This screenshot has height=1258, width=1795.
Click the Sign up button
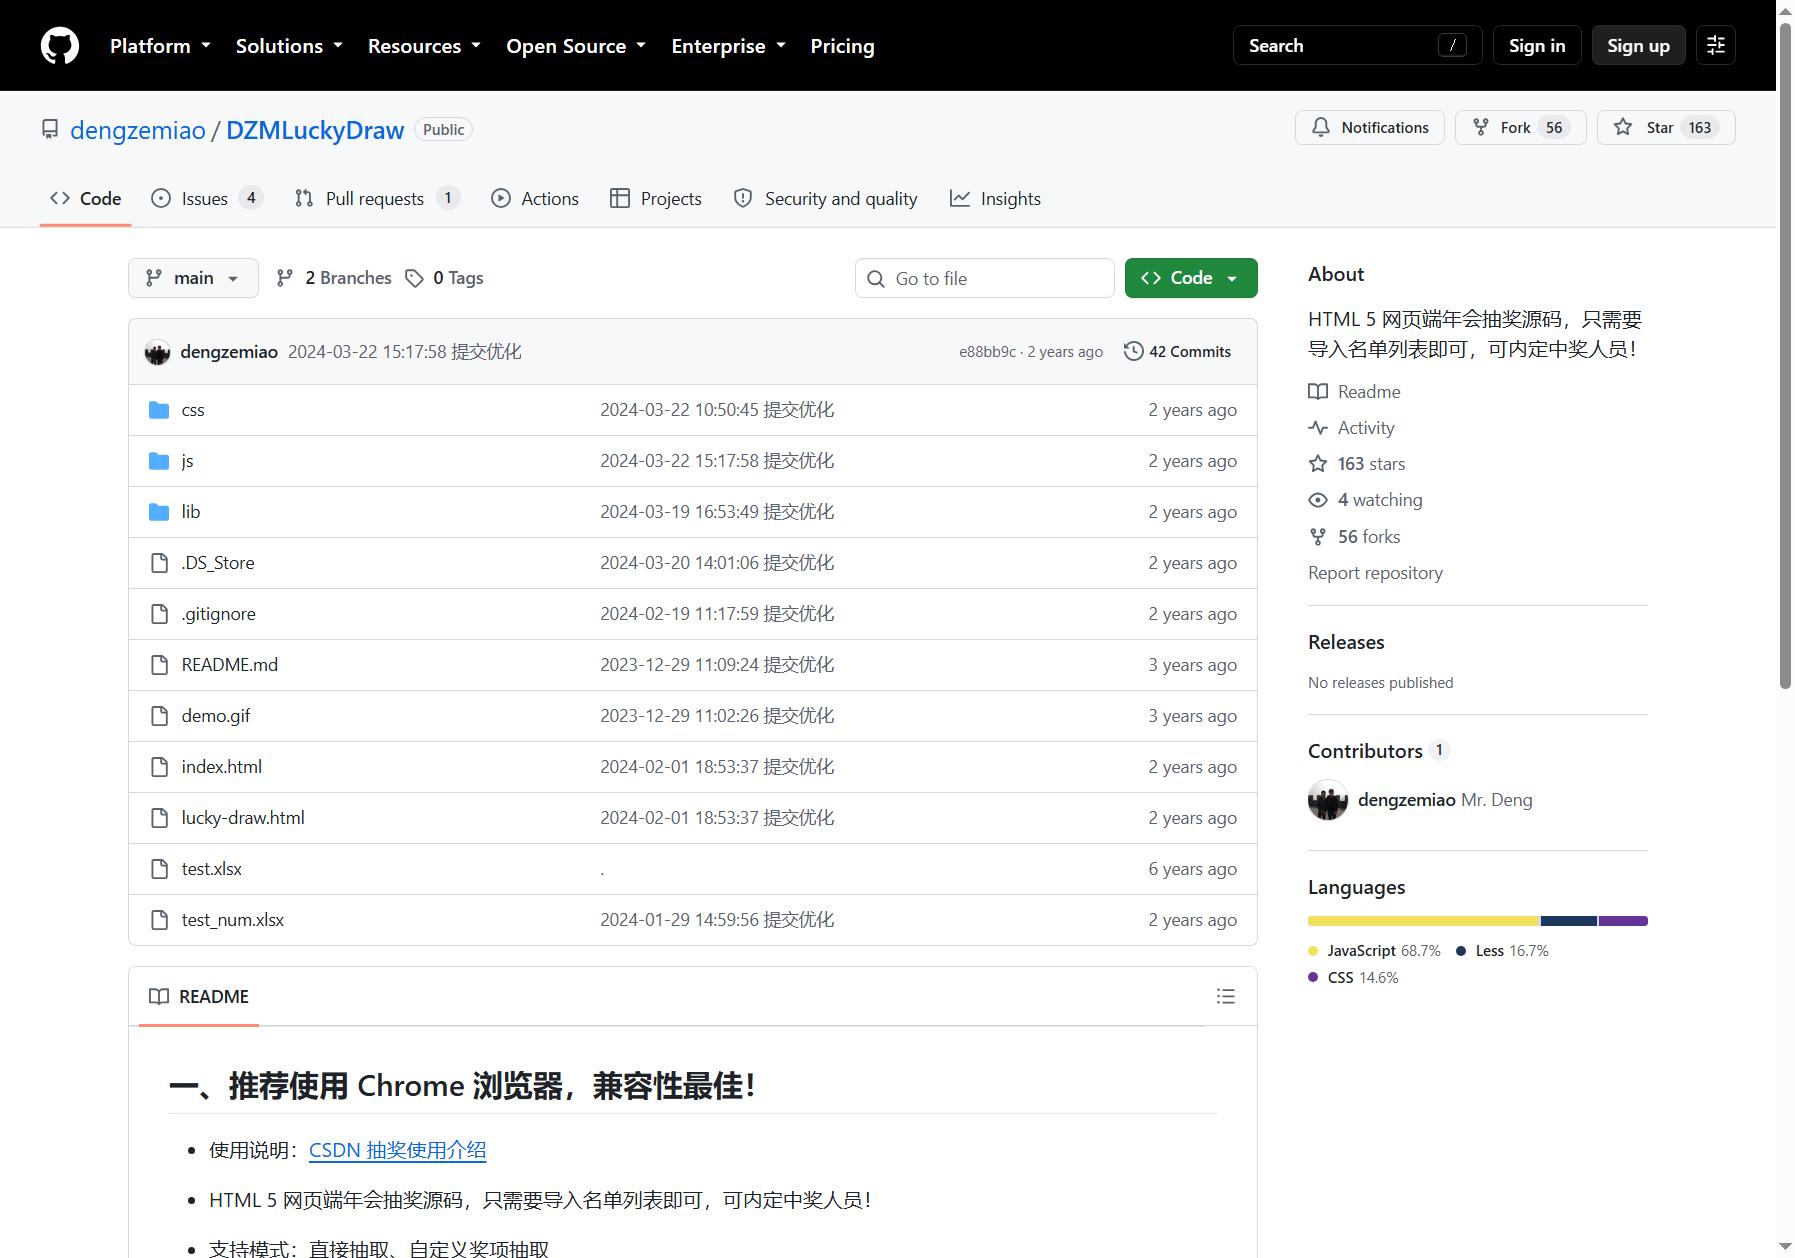click(x=1638, y=45)
